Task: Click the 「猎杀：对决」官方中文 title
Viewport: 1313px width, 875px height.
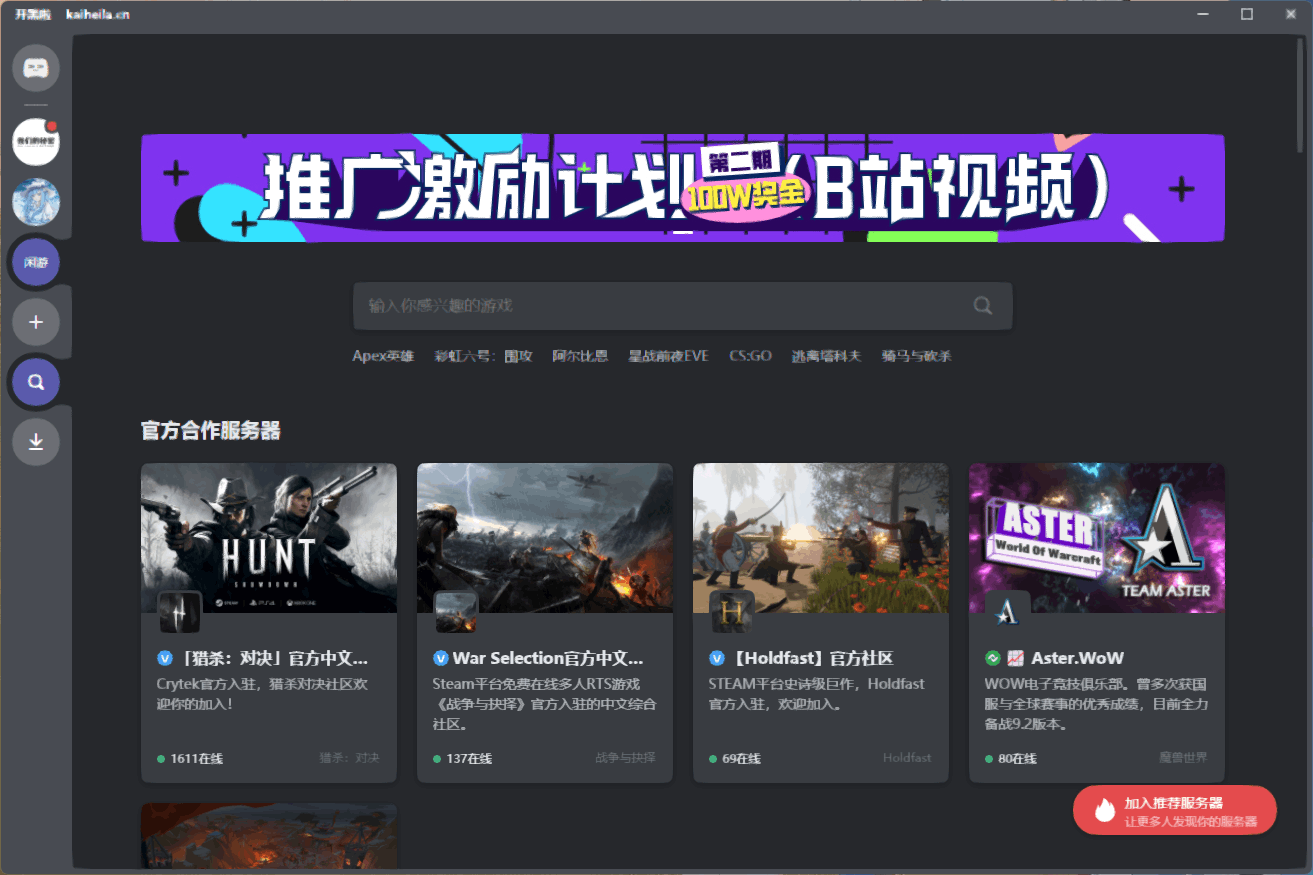Action: [x=273, y=658]
